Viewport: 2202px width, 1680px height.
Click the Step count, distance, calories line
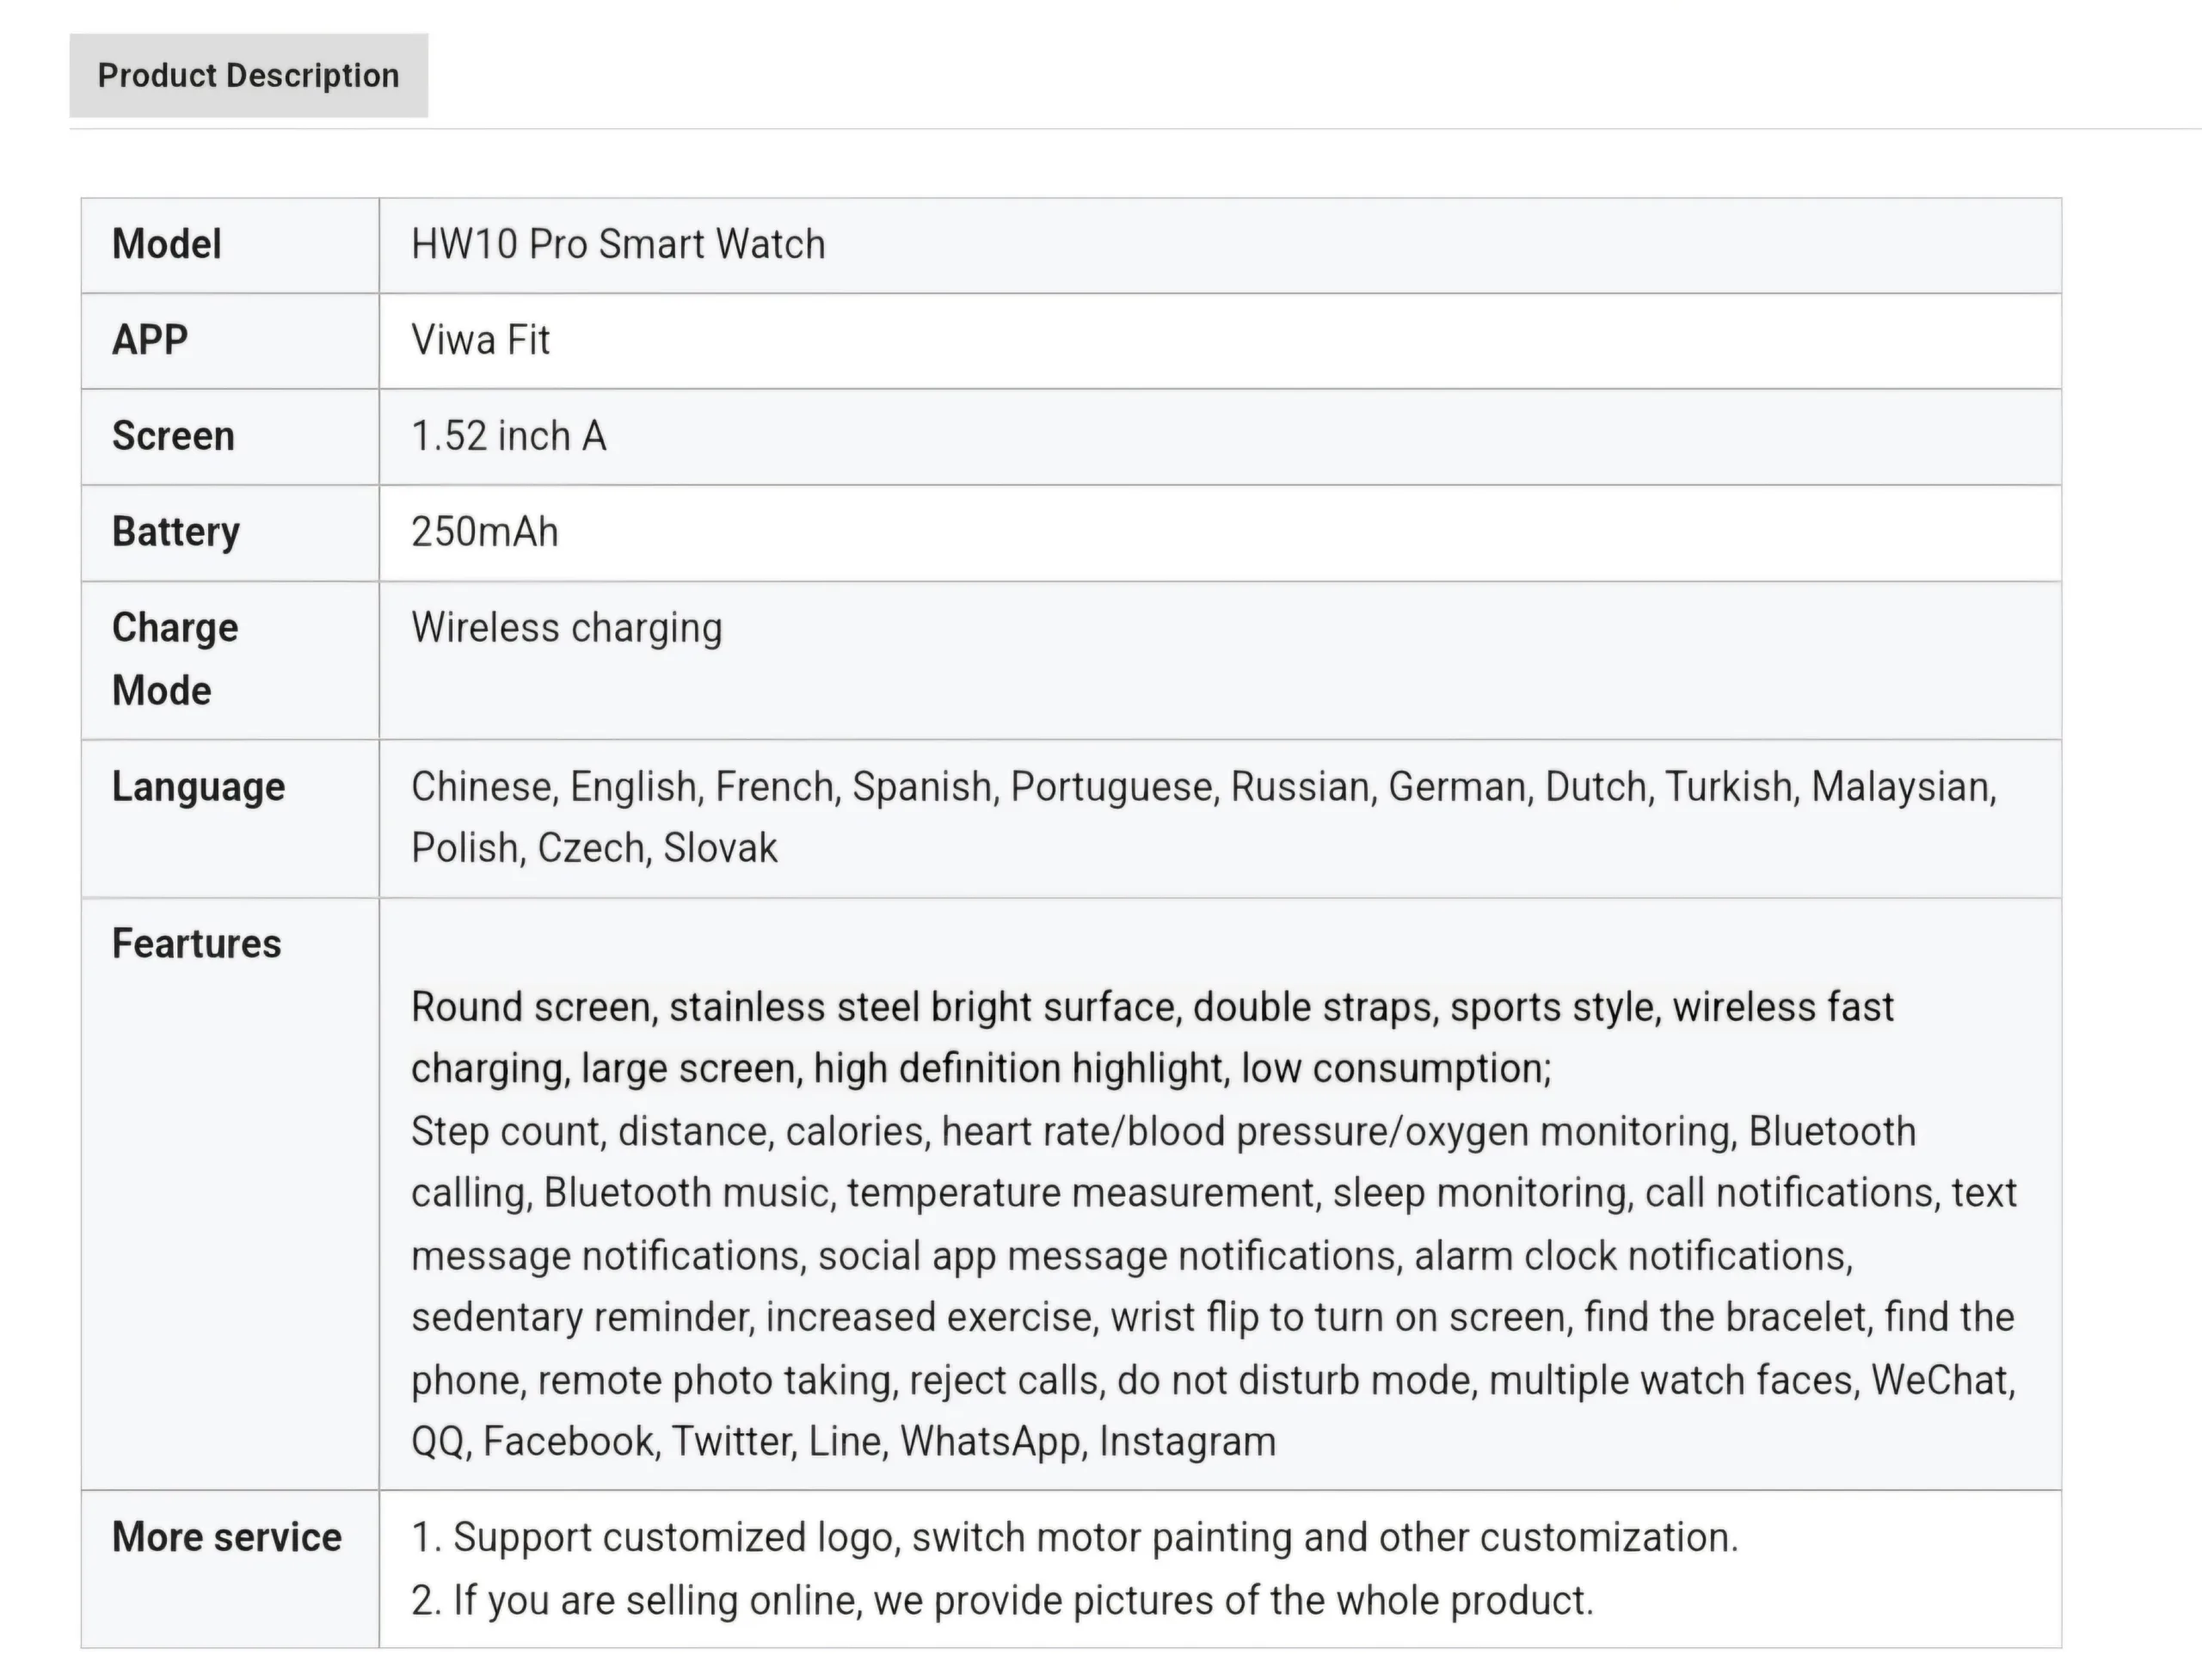pyautogui.click(x=1163, y=1132)
